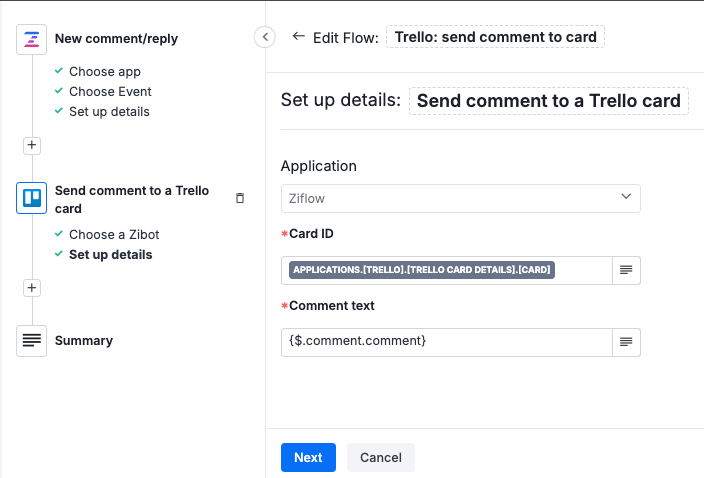This screenshot has width=704, height=478.
Task: Click the Trello step icon
Action: click(31, 198)
